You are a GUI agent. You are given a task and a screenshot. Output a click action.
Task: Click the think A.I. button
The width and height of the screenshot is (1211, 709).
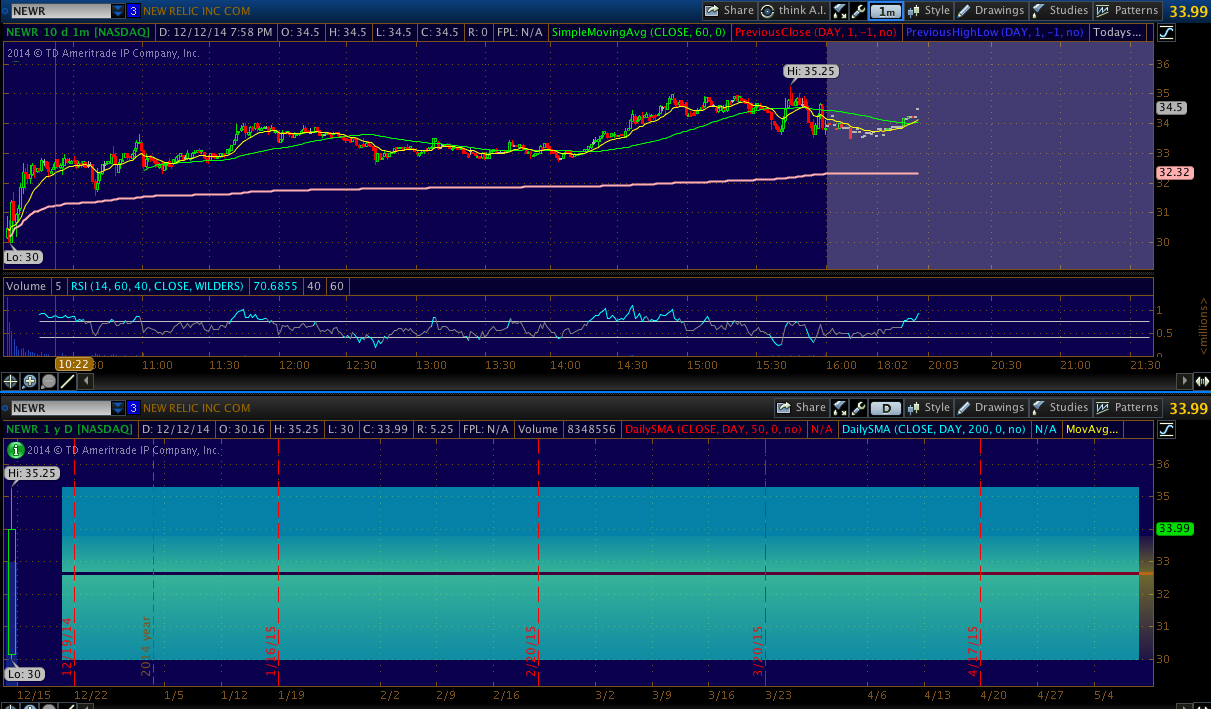[x=793, y=11]
